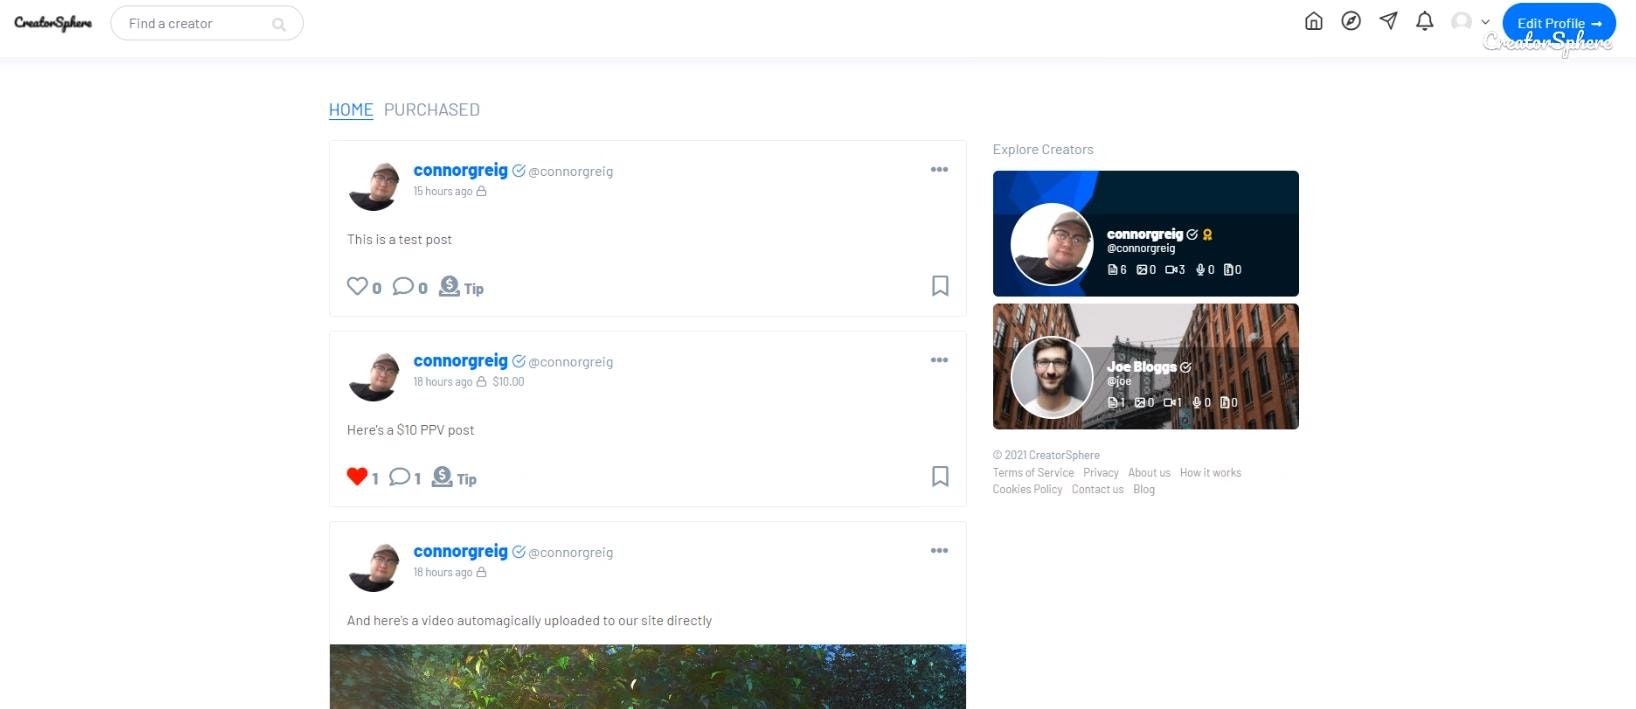Like the 'This is a test post' post
The height and width of the screenshot is (709, 1636).
coord(357,287)
